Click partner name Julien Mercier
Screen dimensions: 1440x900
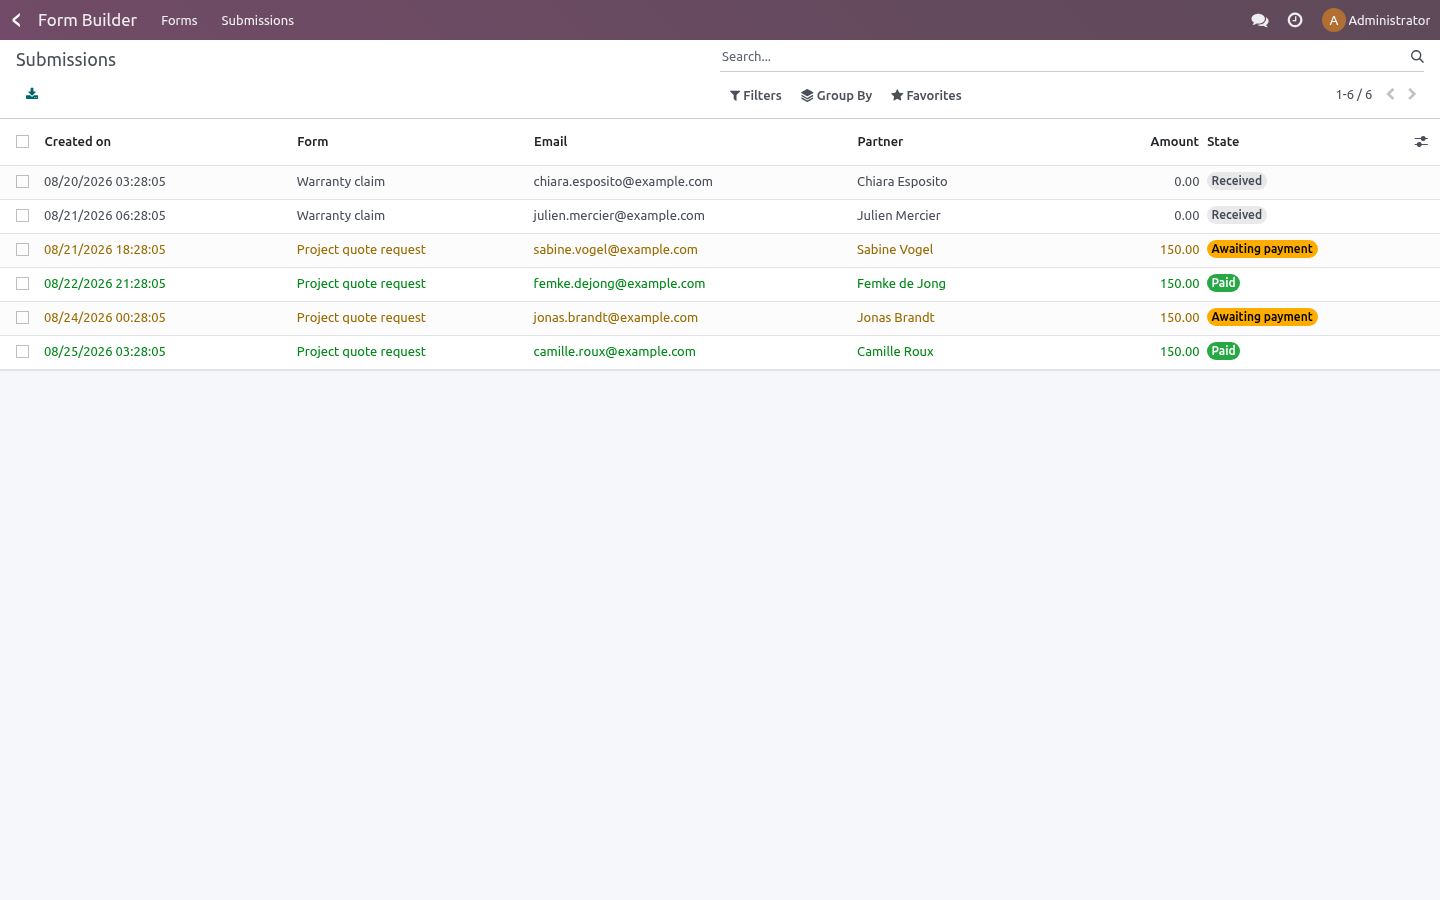898,216
